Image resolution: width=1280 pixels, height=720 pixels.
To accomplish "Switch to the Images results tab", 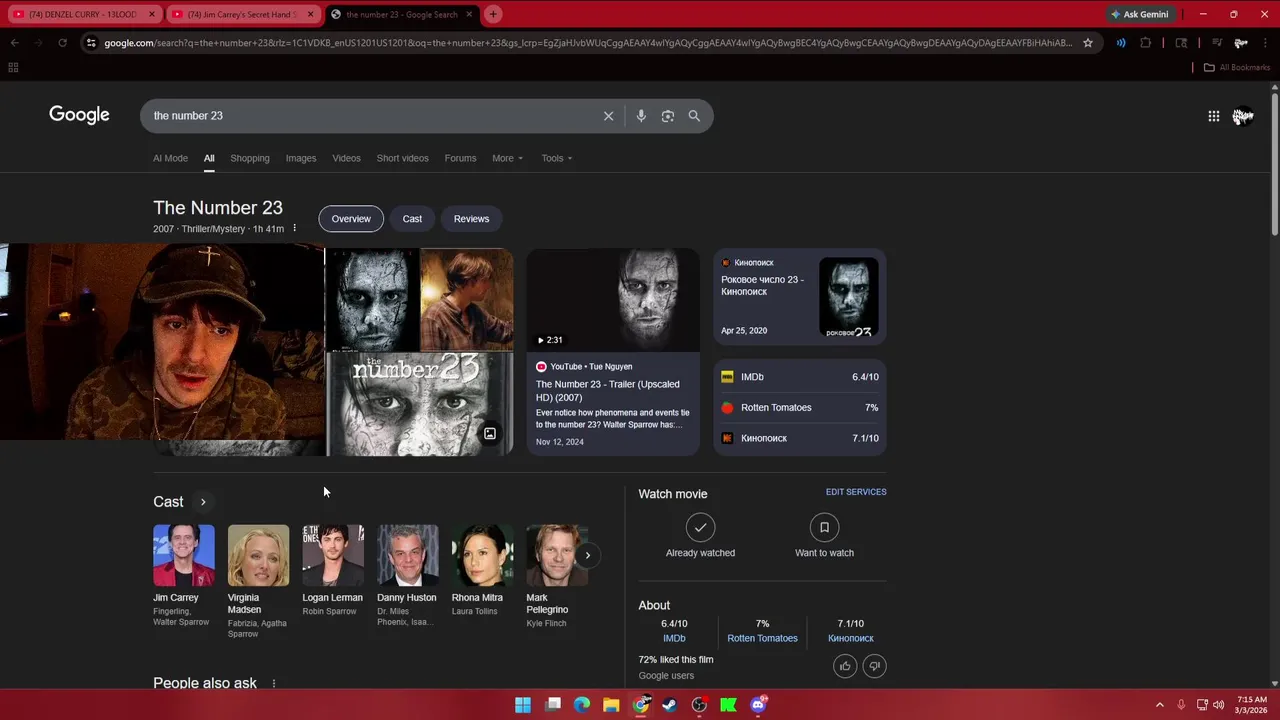I will click(301, 158).
